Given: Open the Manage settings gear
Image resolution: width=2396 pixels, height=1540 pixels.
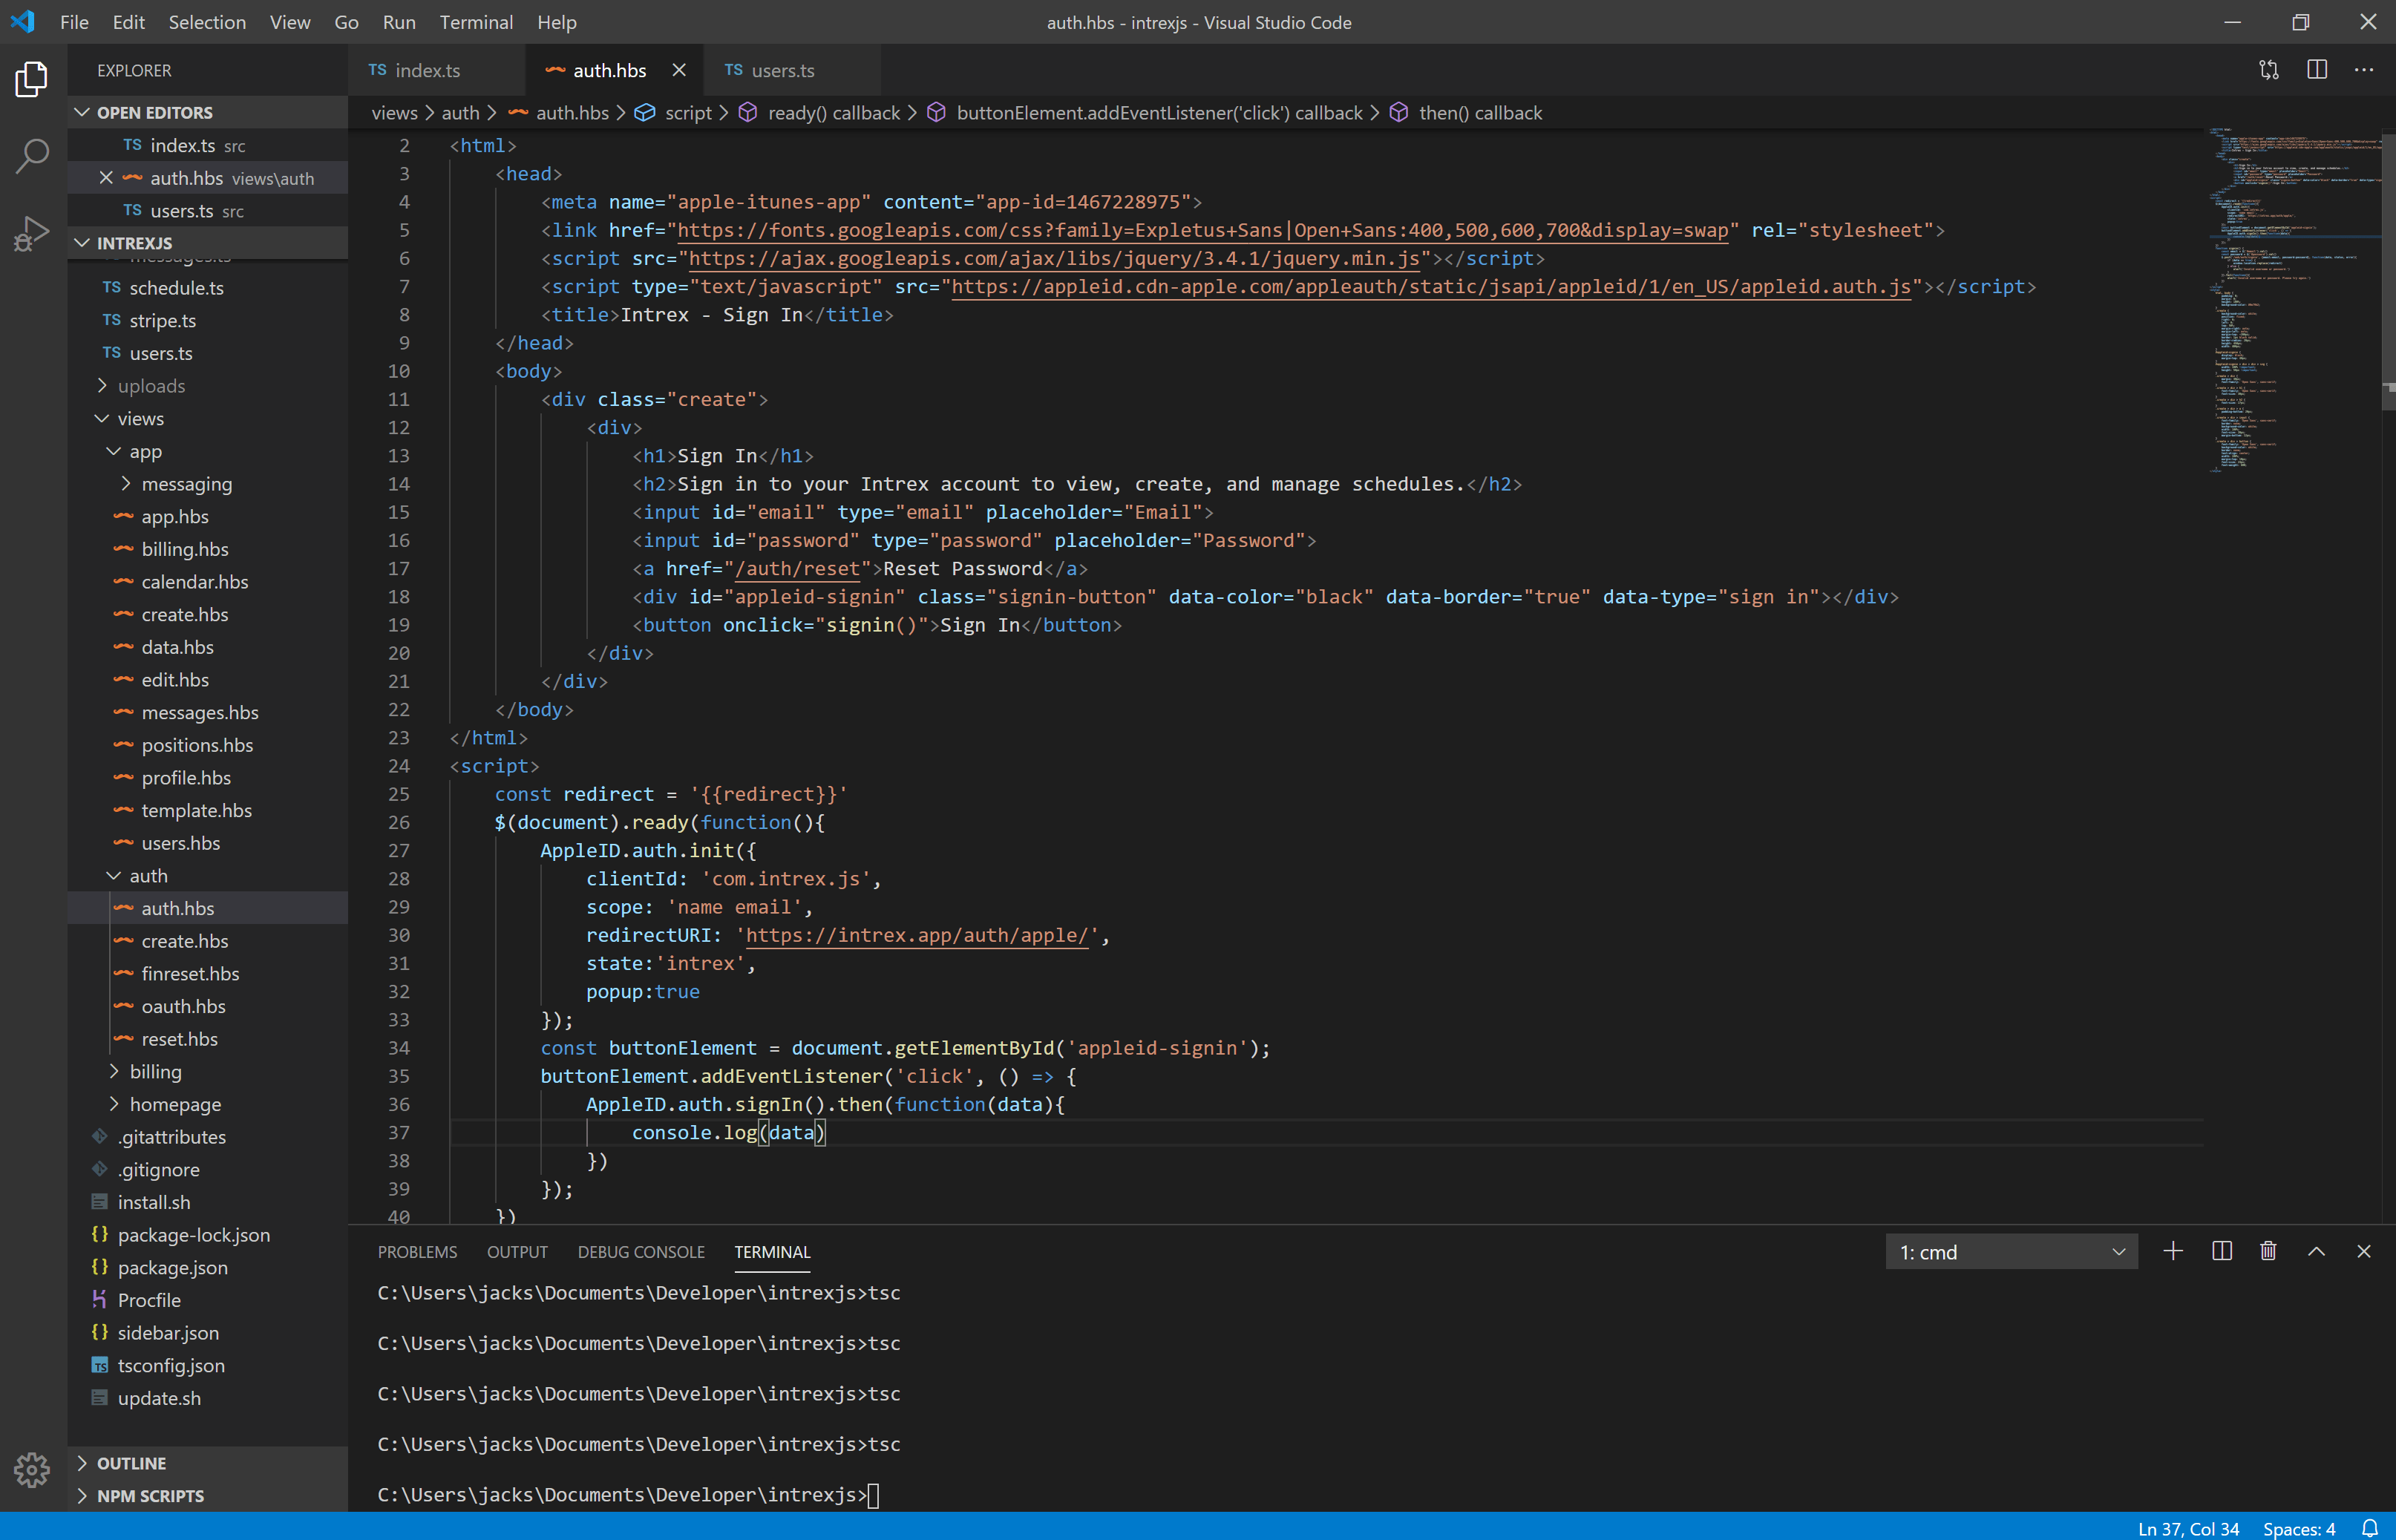Looking at the screenshot, I should pos(32,1470).
